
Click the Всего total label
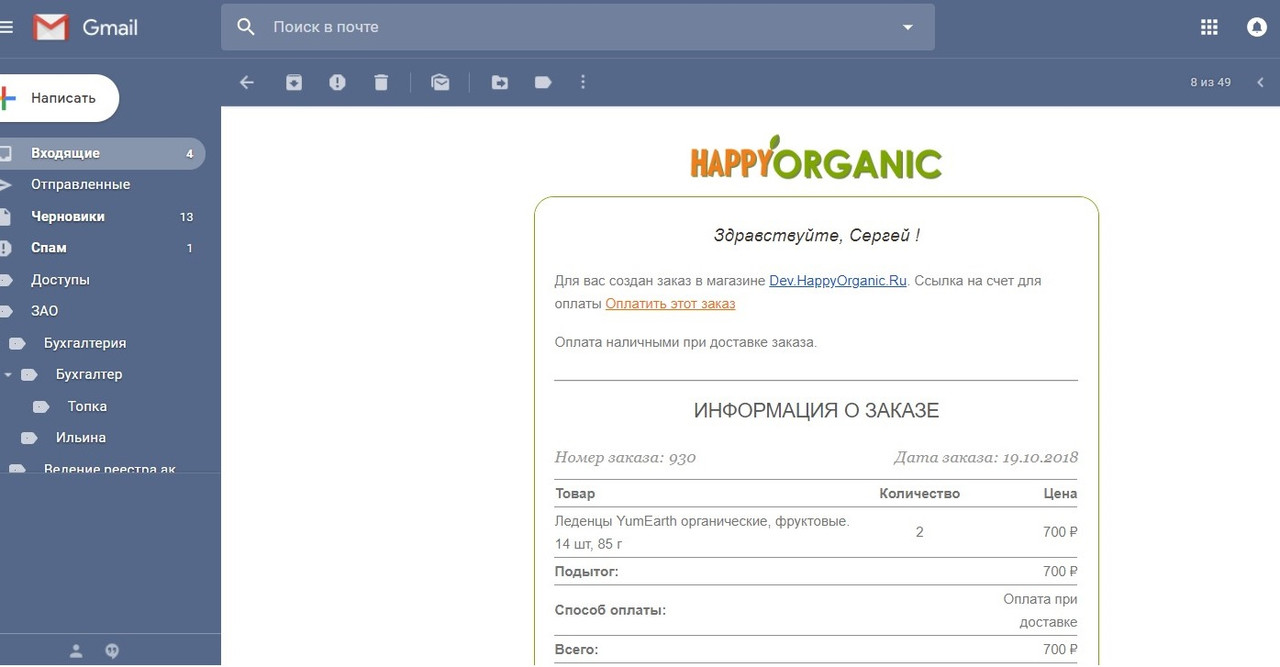(576, 650)
